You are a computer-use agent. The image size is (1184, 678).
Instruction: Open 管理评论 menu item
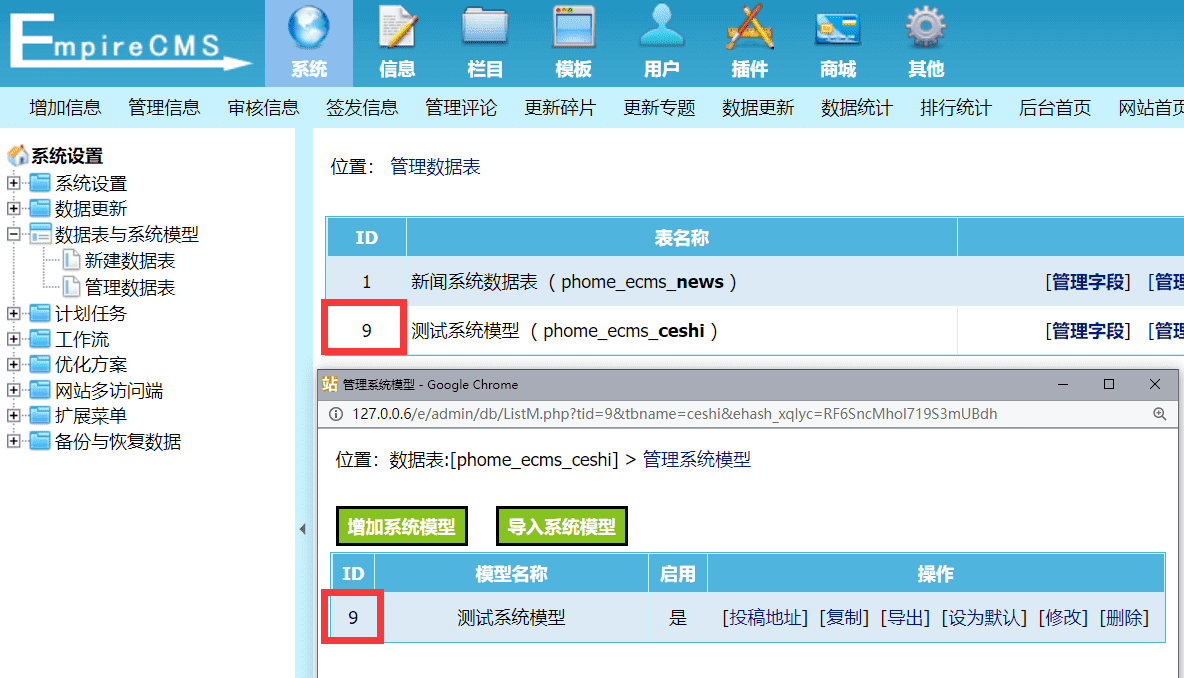click(x=461, y=108)
